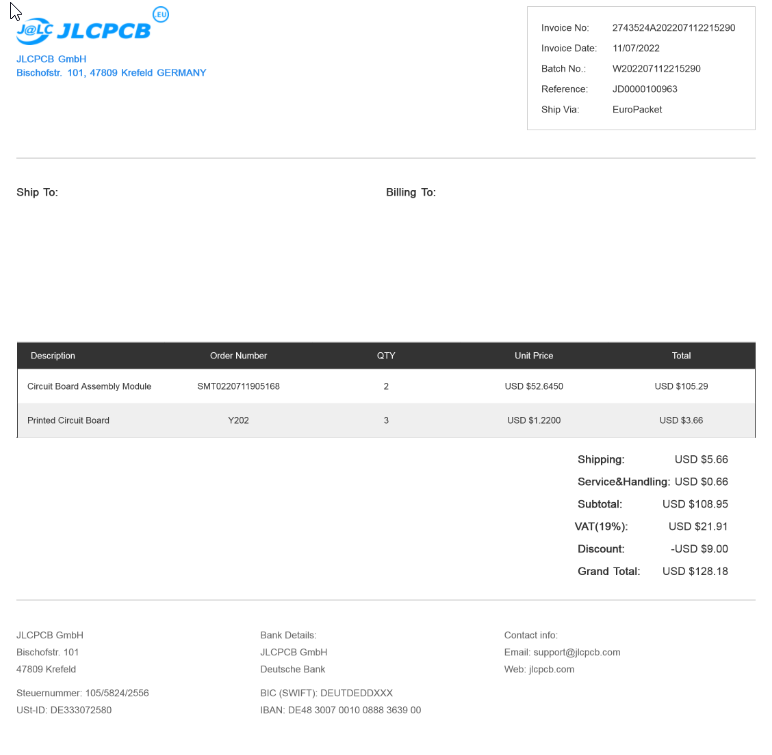Image resolution: width=772 pixels, height=755 pixels.
Task: Select row total USD $3.66
Action: [681, 421]
